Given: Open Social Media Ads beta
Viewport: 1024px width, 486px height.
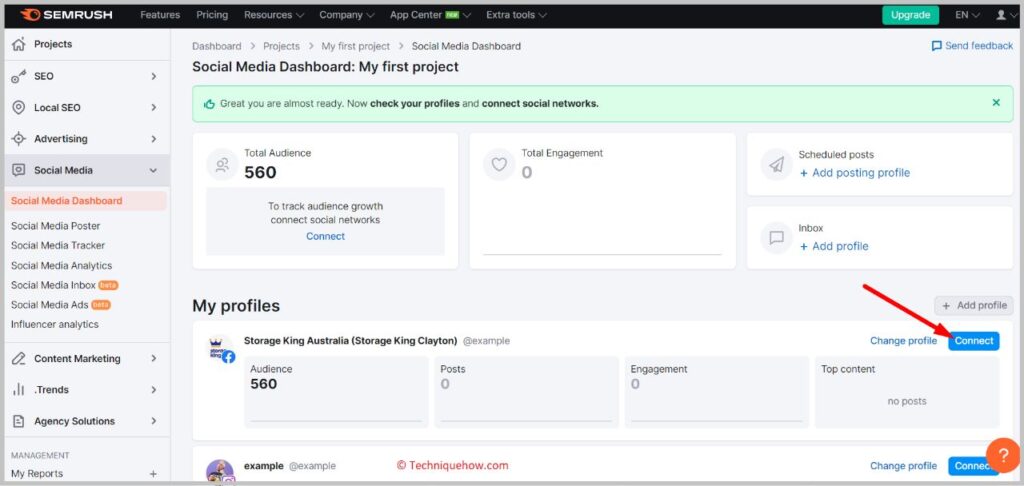Looking at the screenshot, I should point(61,305).
